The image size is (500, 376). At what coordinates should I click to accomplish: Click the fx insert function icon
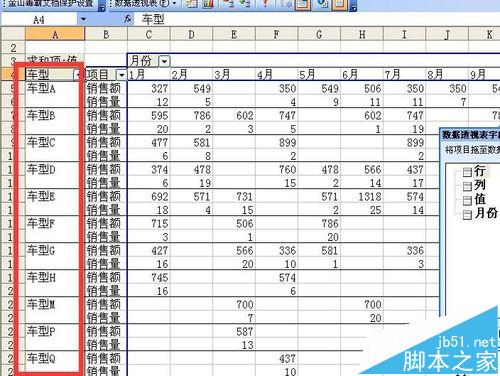point(128,19)
